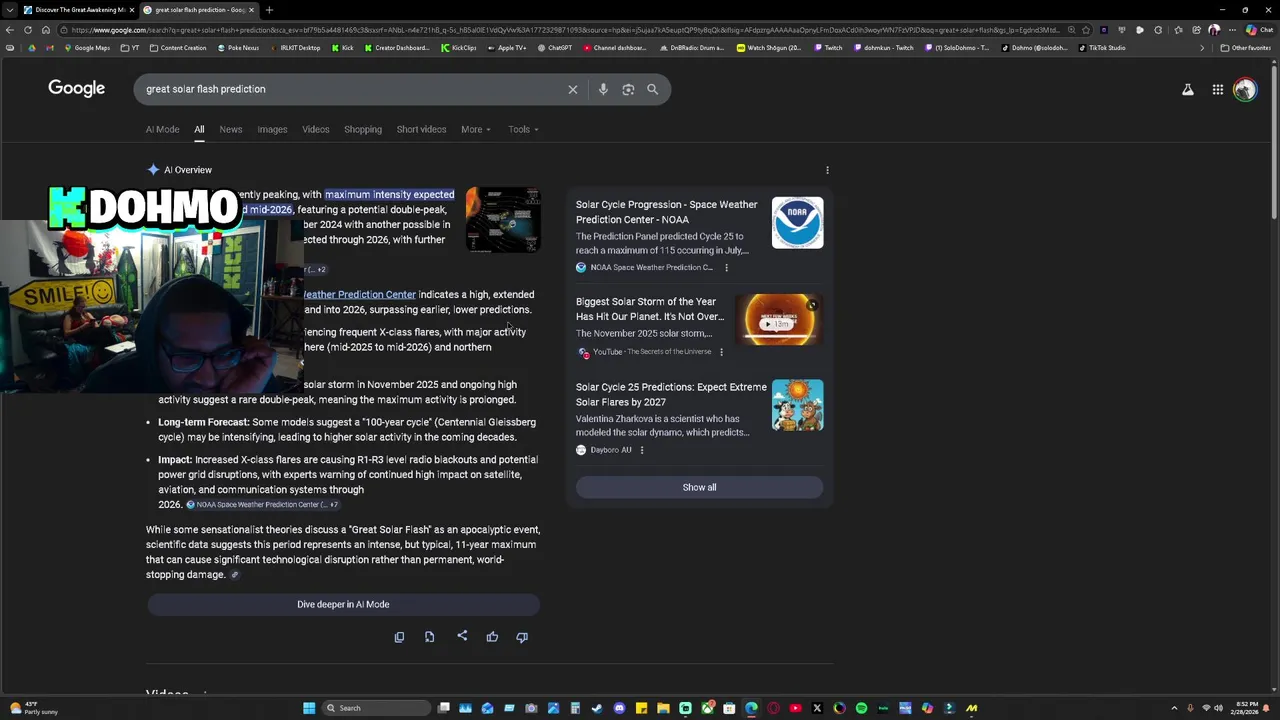The height and width of the screenshot is (720, 1280).
Task: Click the Dayboro cartoon sun thumbnail
Action: tap(797, 405)
